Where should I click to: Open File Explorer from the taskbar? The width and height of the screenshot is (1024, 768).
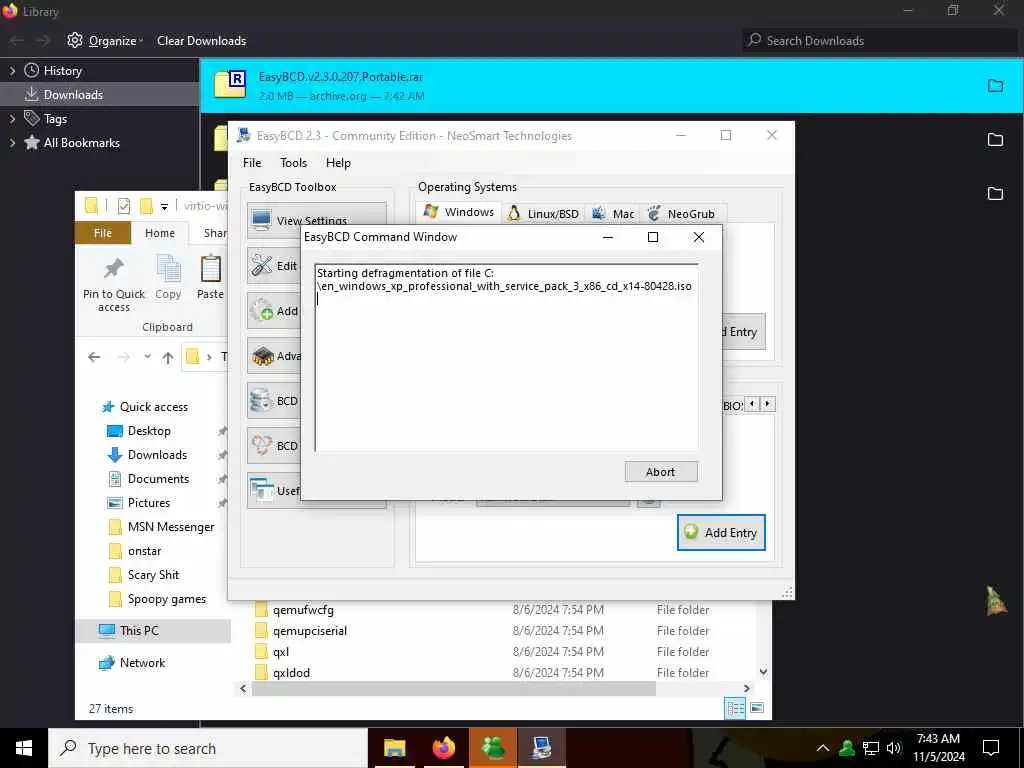click(x=394, y=748)
